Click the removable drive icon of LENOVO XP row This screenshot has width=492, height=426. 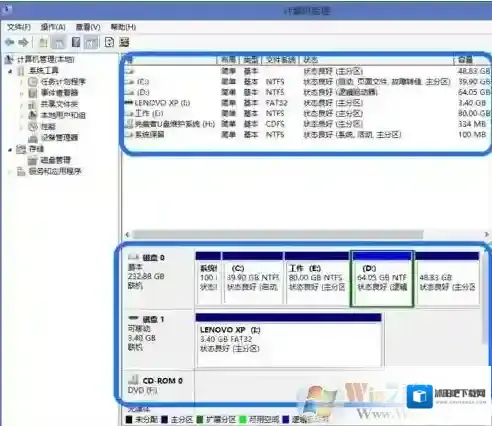129,103
